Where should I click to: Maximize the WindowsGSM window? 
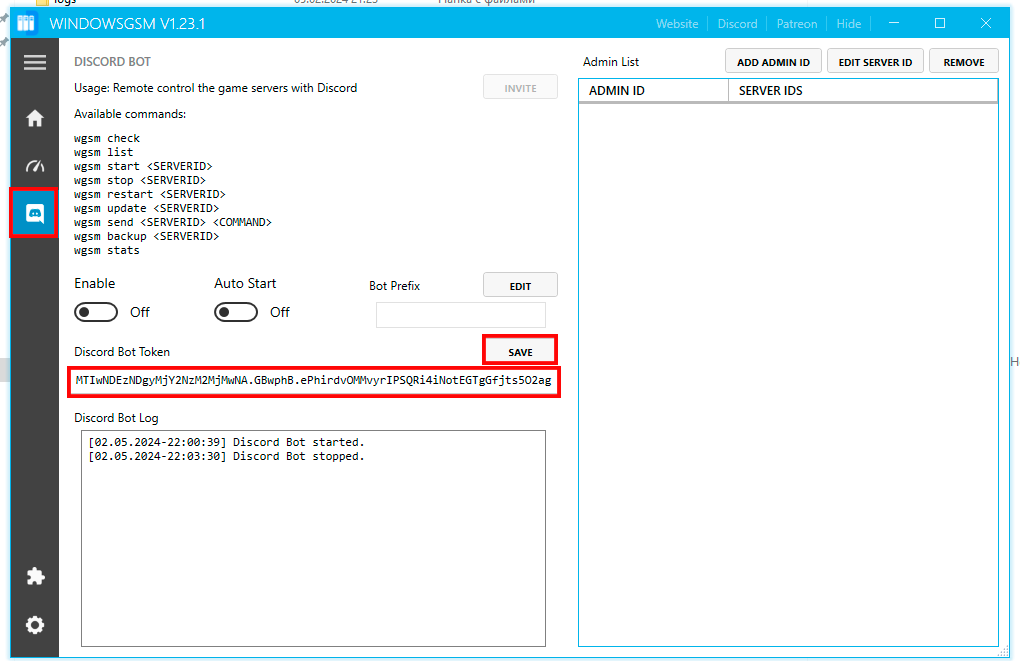coord(940,23)
